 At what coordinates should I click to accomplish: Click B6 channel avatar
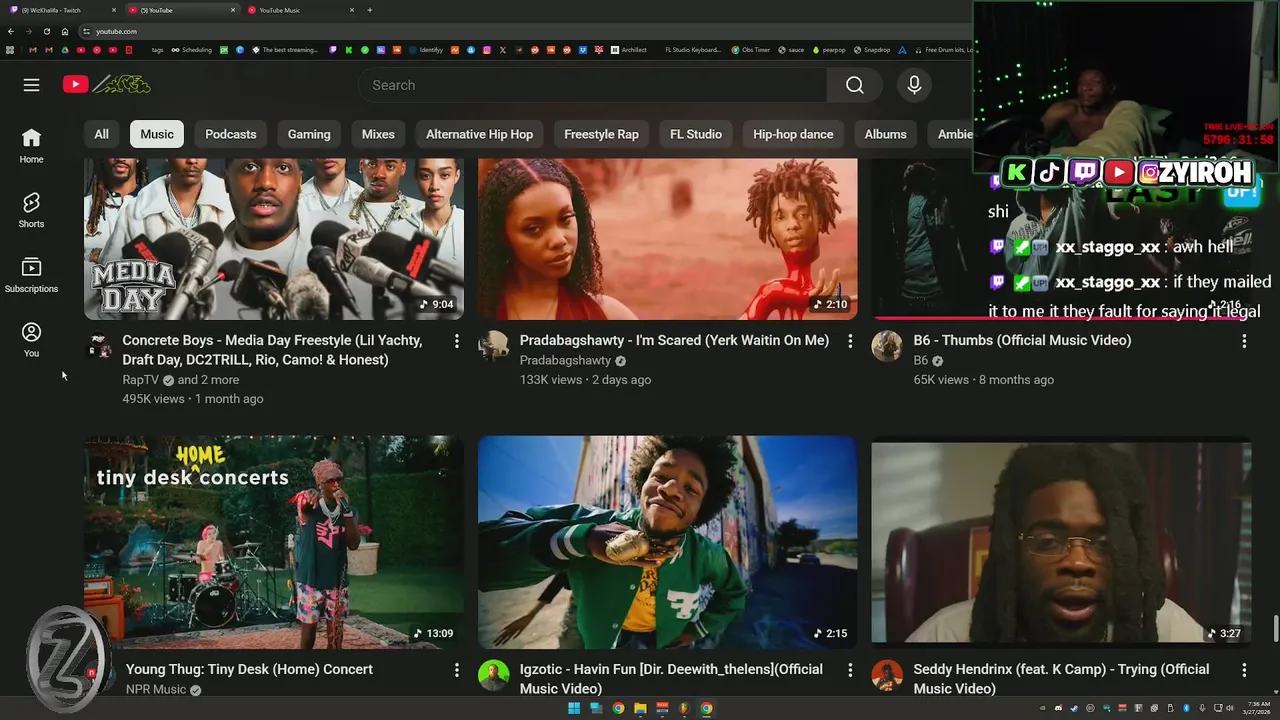coord(887,347)
